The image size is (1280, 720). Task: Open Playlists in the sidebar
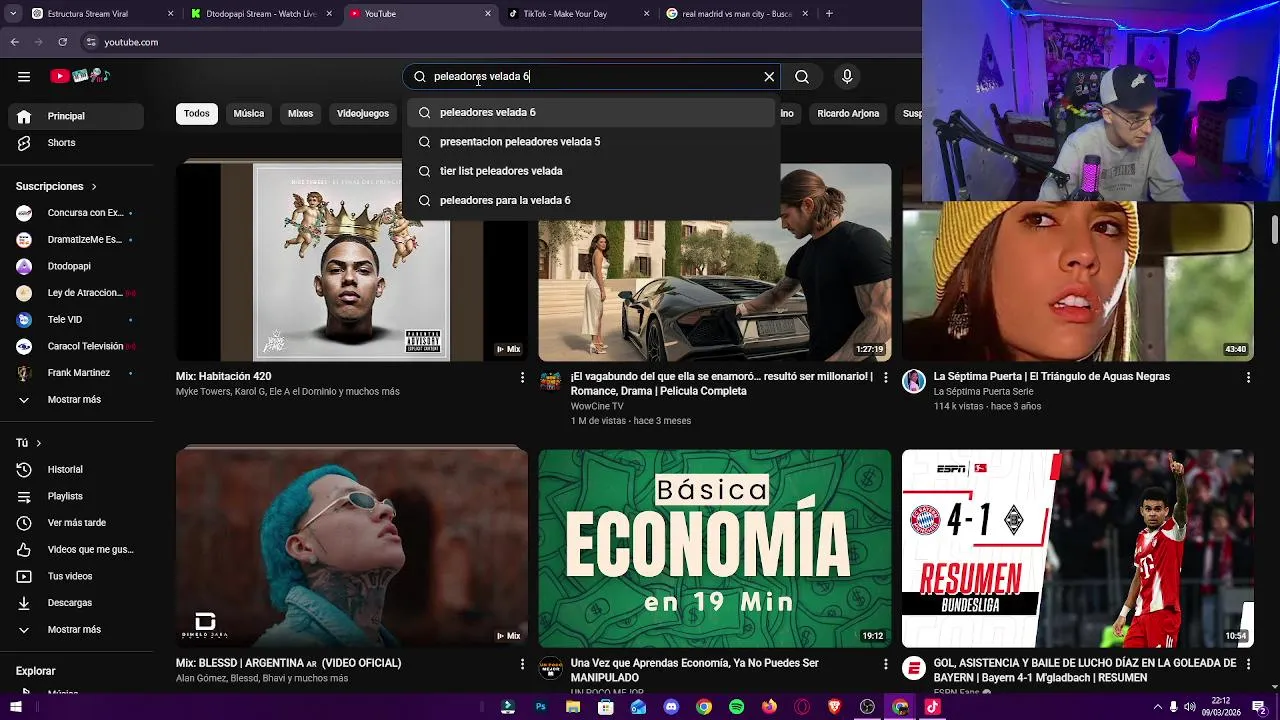tap(76, 496)
